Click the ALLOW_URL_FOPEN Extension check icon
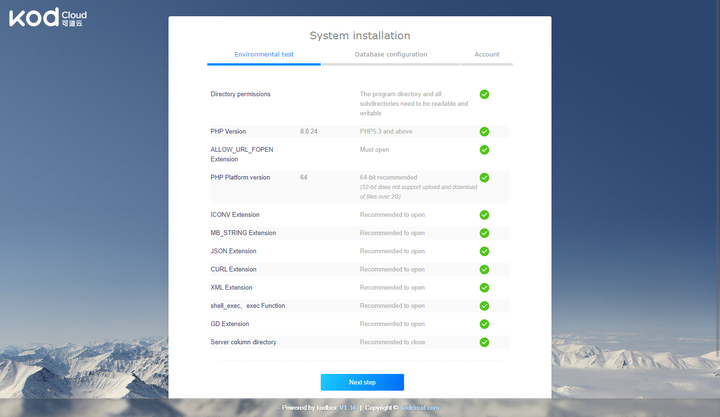720x417 pixels. pyautogui.click(x=484, y=150)
